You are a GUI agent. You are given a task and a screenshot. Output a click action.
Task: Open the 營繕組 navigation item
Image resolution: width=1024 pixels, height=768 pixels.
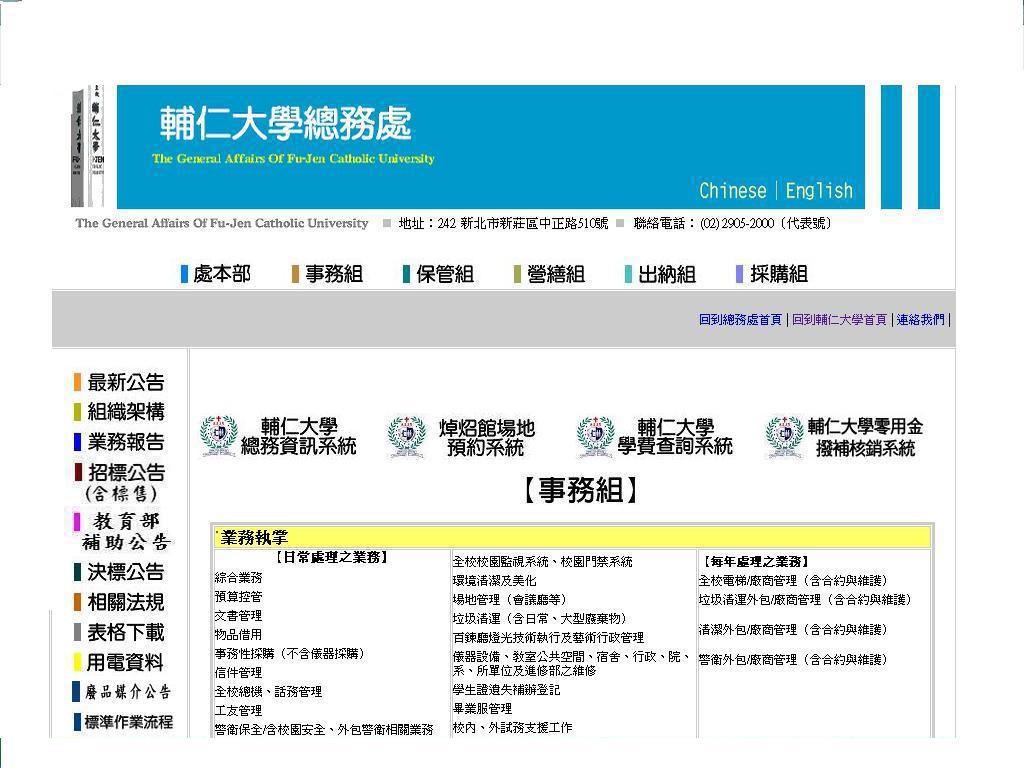(549, 274)
